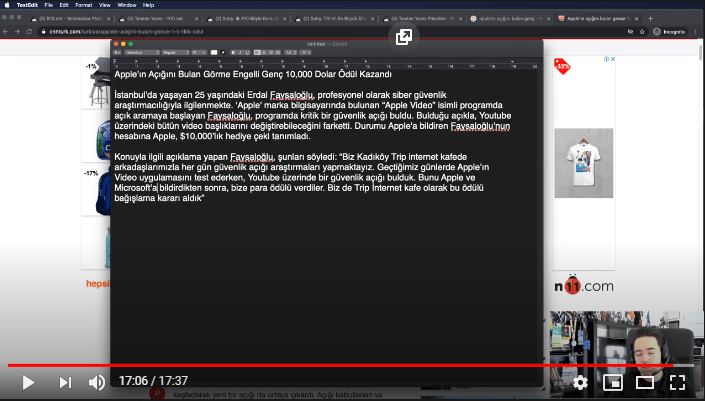Reload the browser page

click(29, 32)
